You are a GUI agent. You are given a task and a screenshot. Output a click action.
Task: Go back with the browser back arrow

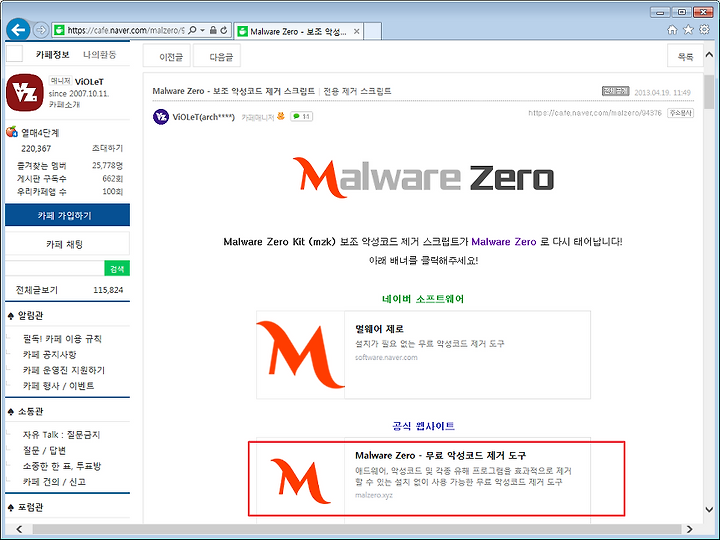click(18, 30)
